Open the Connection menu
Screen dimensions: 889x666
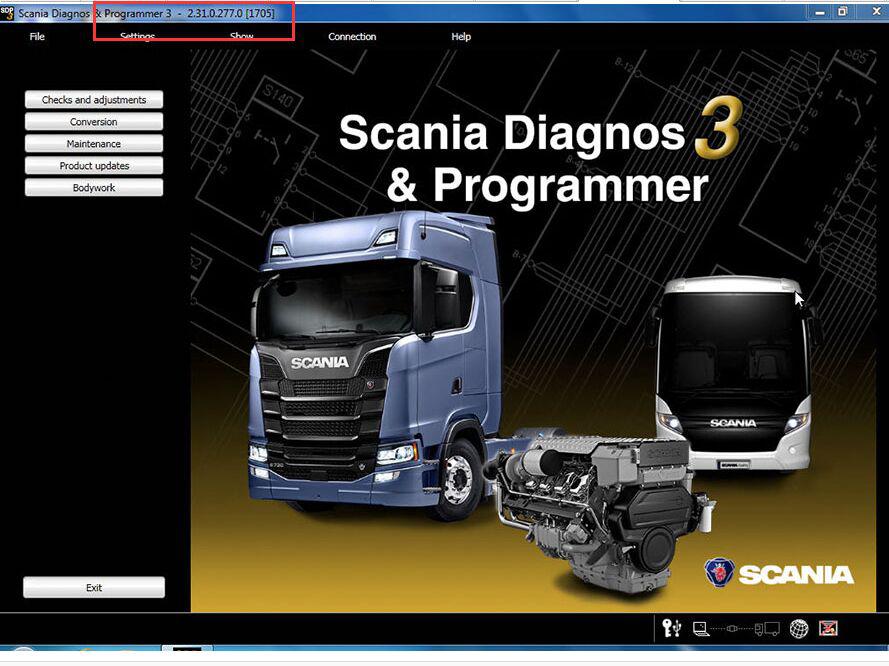352,37
